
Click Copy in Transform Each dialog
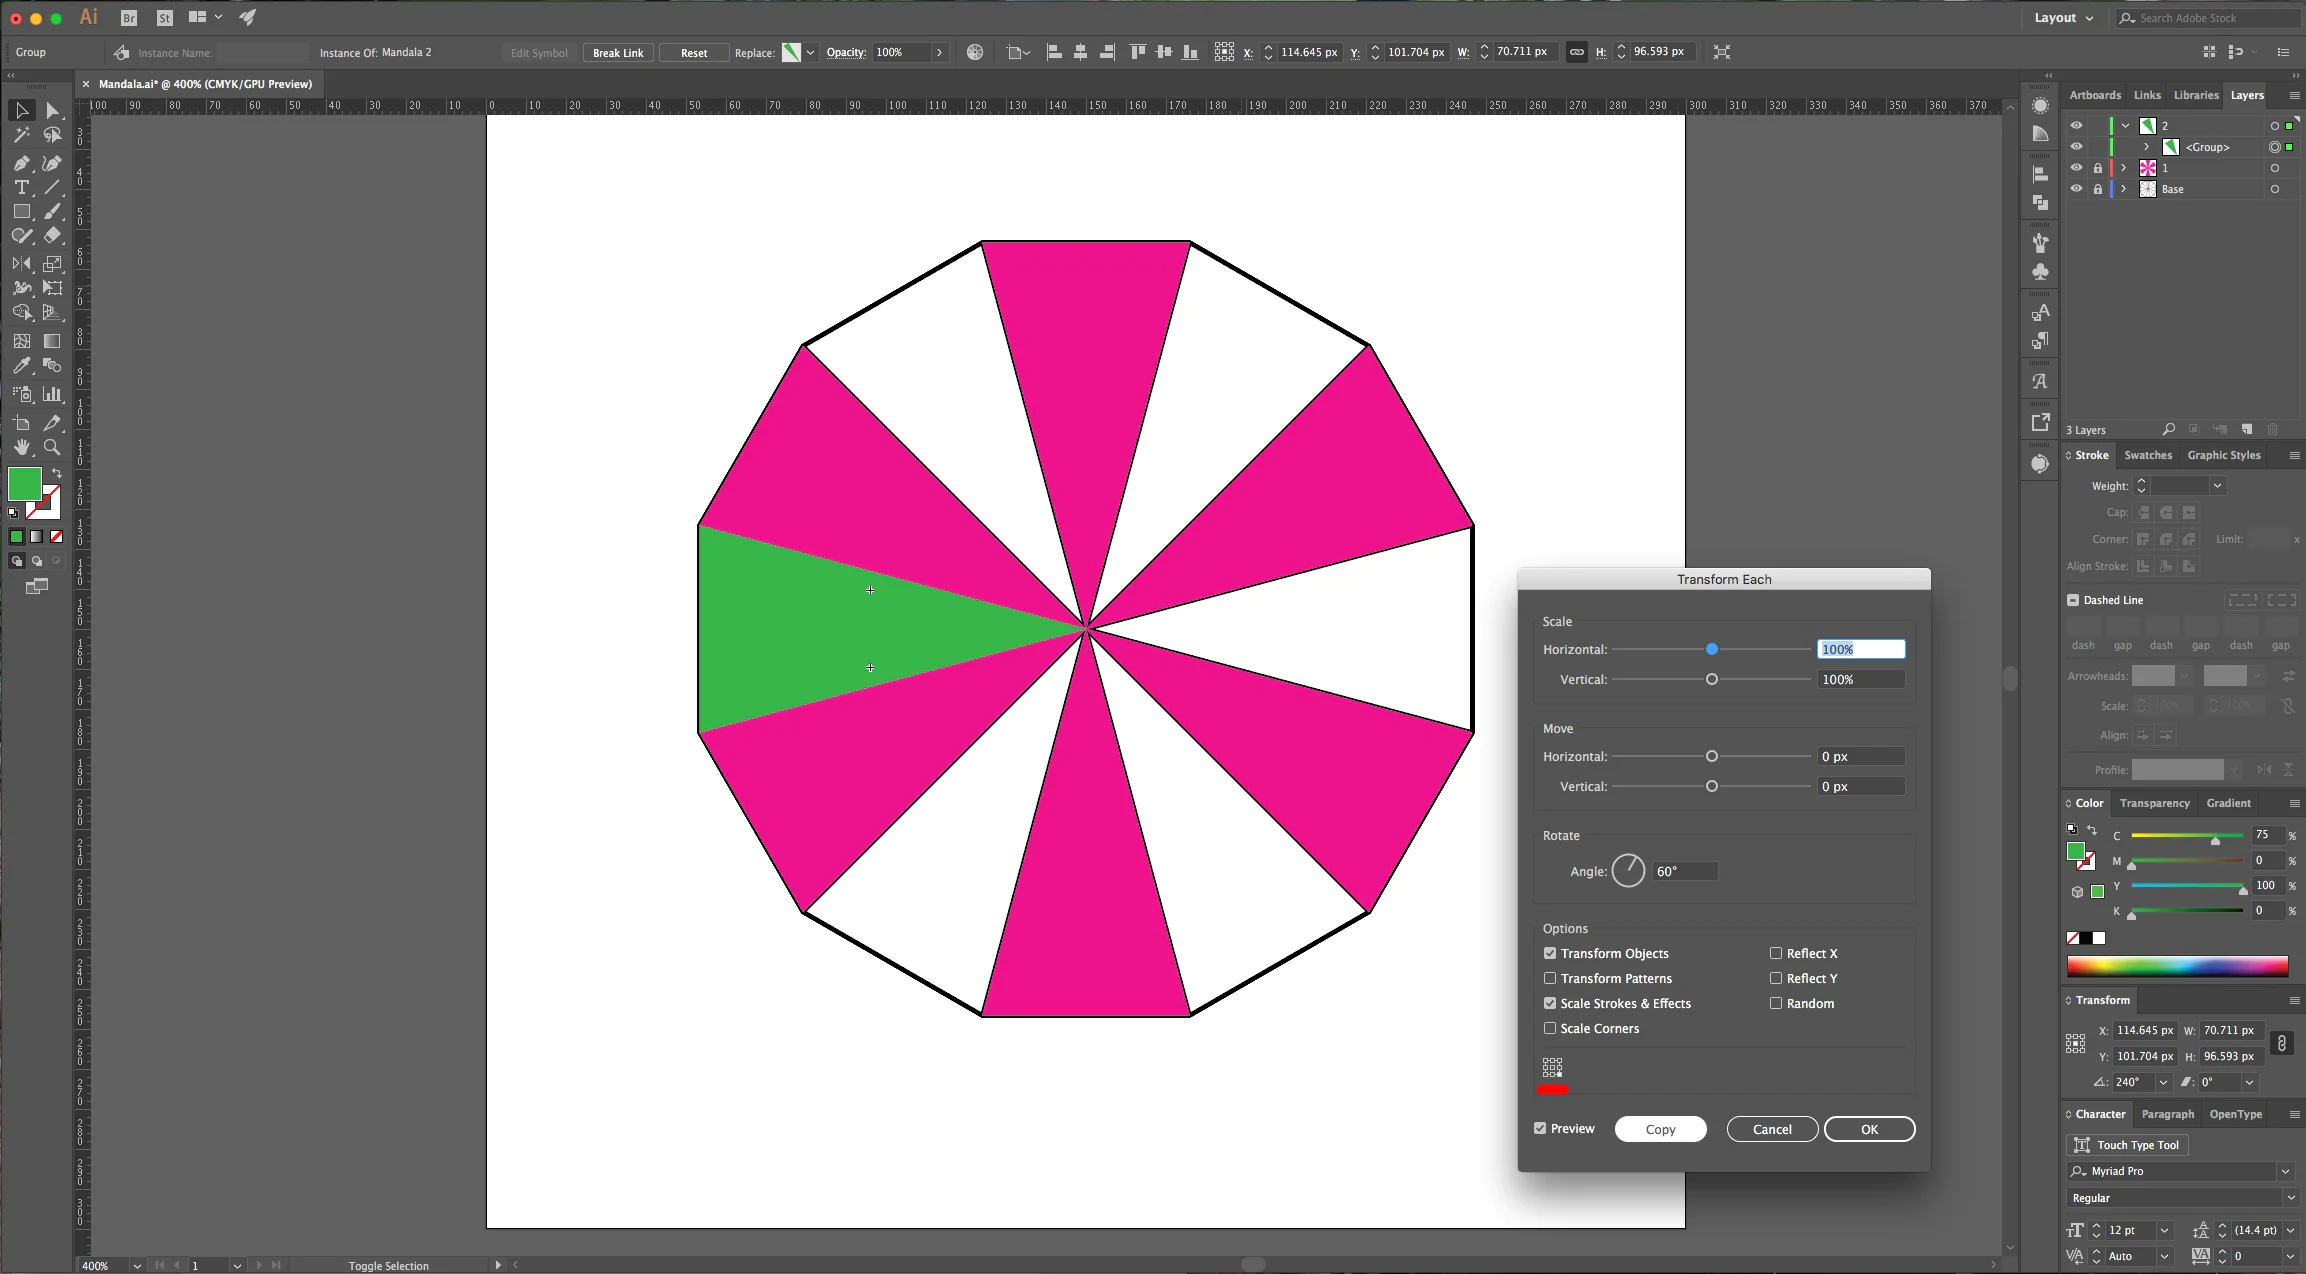(1660, 1129)
